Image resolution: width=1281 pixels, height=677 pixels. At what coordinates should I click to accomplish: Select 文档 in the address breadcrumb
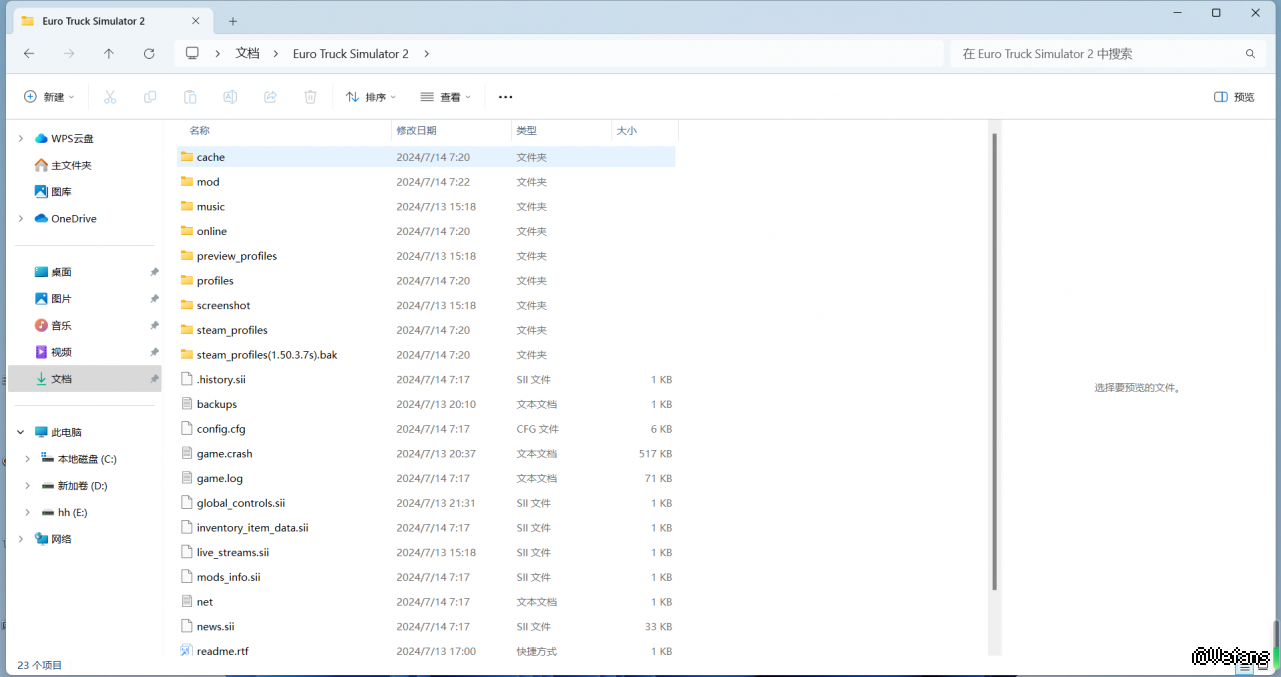[x=247, y=54]
